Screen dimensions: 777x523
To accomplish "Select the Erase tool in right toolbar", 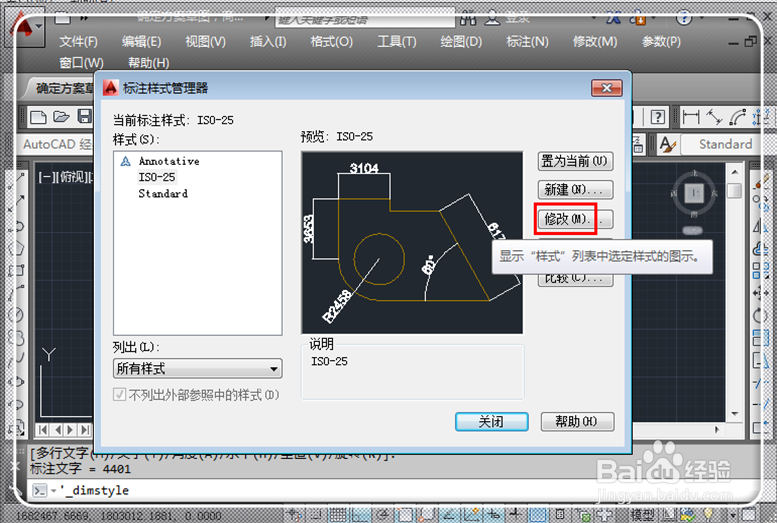I will click(761, 180).
